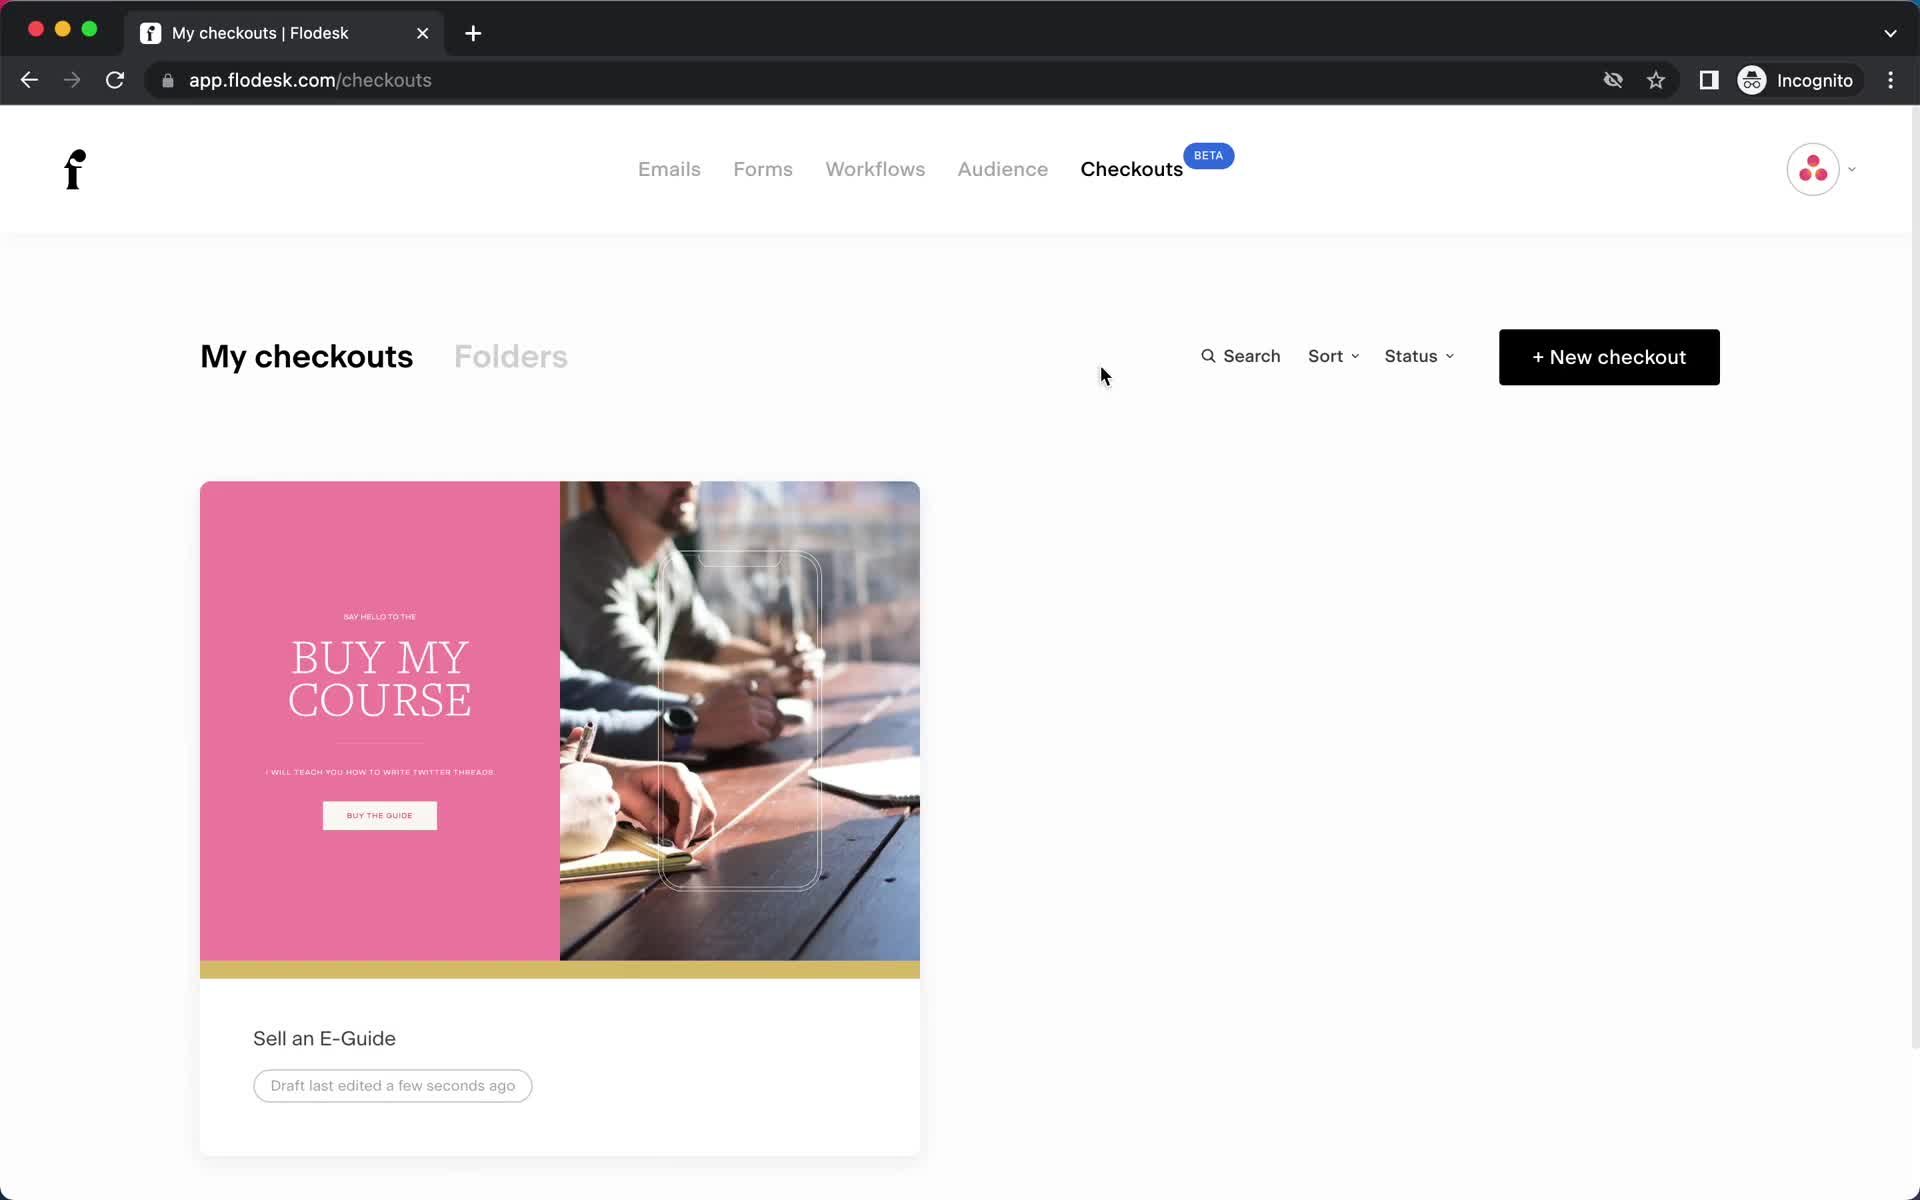Enable the Forms navigation item

[x=763, y=169]
